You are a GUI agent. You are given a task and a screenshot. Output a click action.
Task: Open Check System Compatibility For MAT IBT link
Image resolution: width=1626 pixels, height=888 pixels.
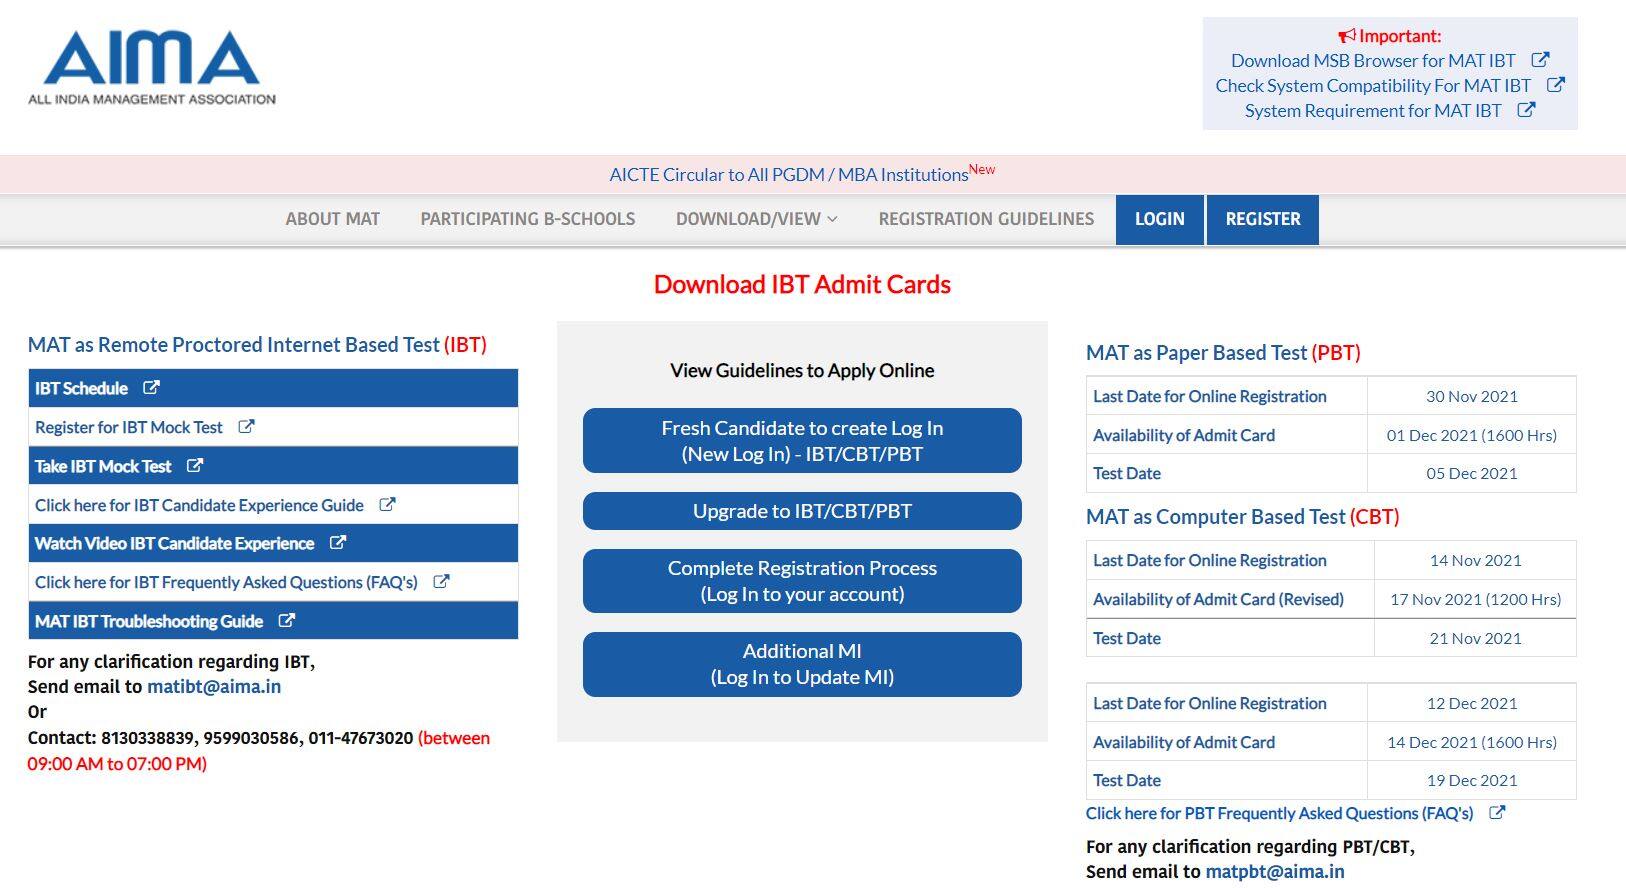(1373, 85)
